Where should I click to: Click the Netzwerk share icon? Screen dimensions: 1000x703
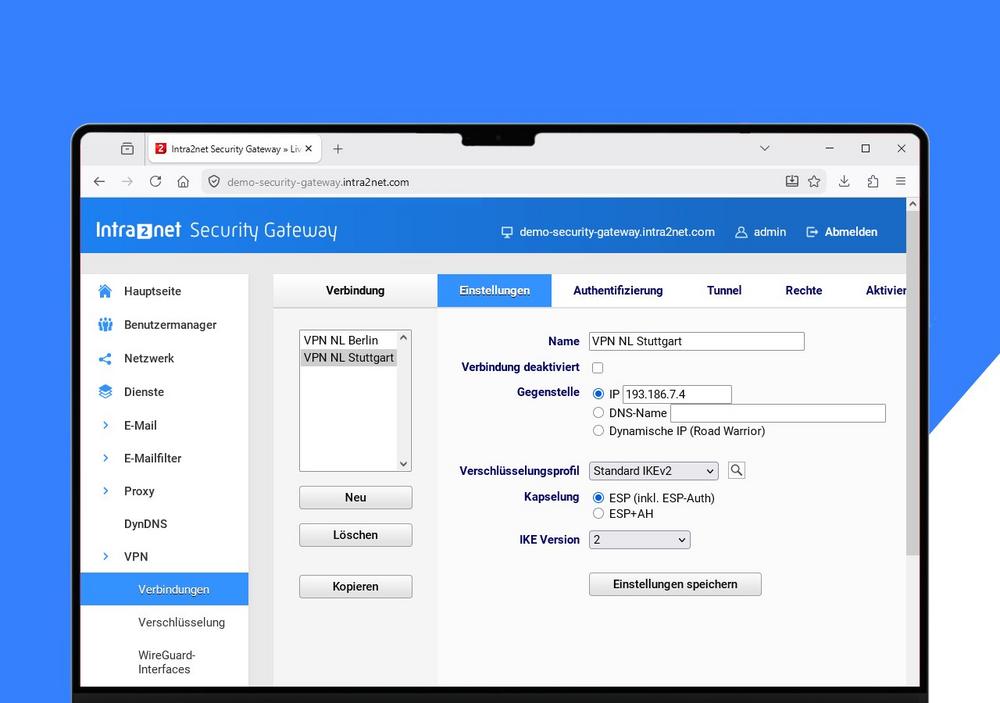pyautogui.click(x=105, y=359)
